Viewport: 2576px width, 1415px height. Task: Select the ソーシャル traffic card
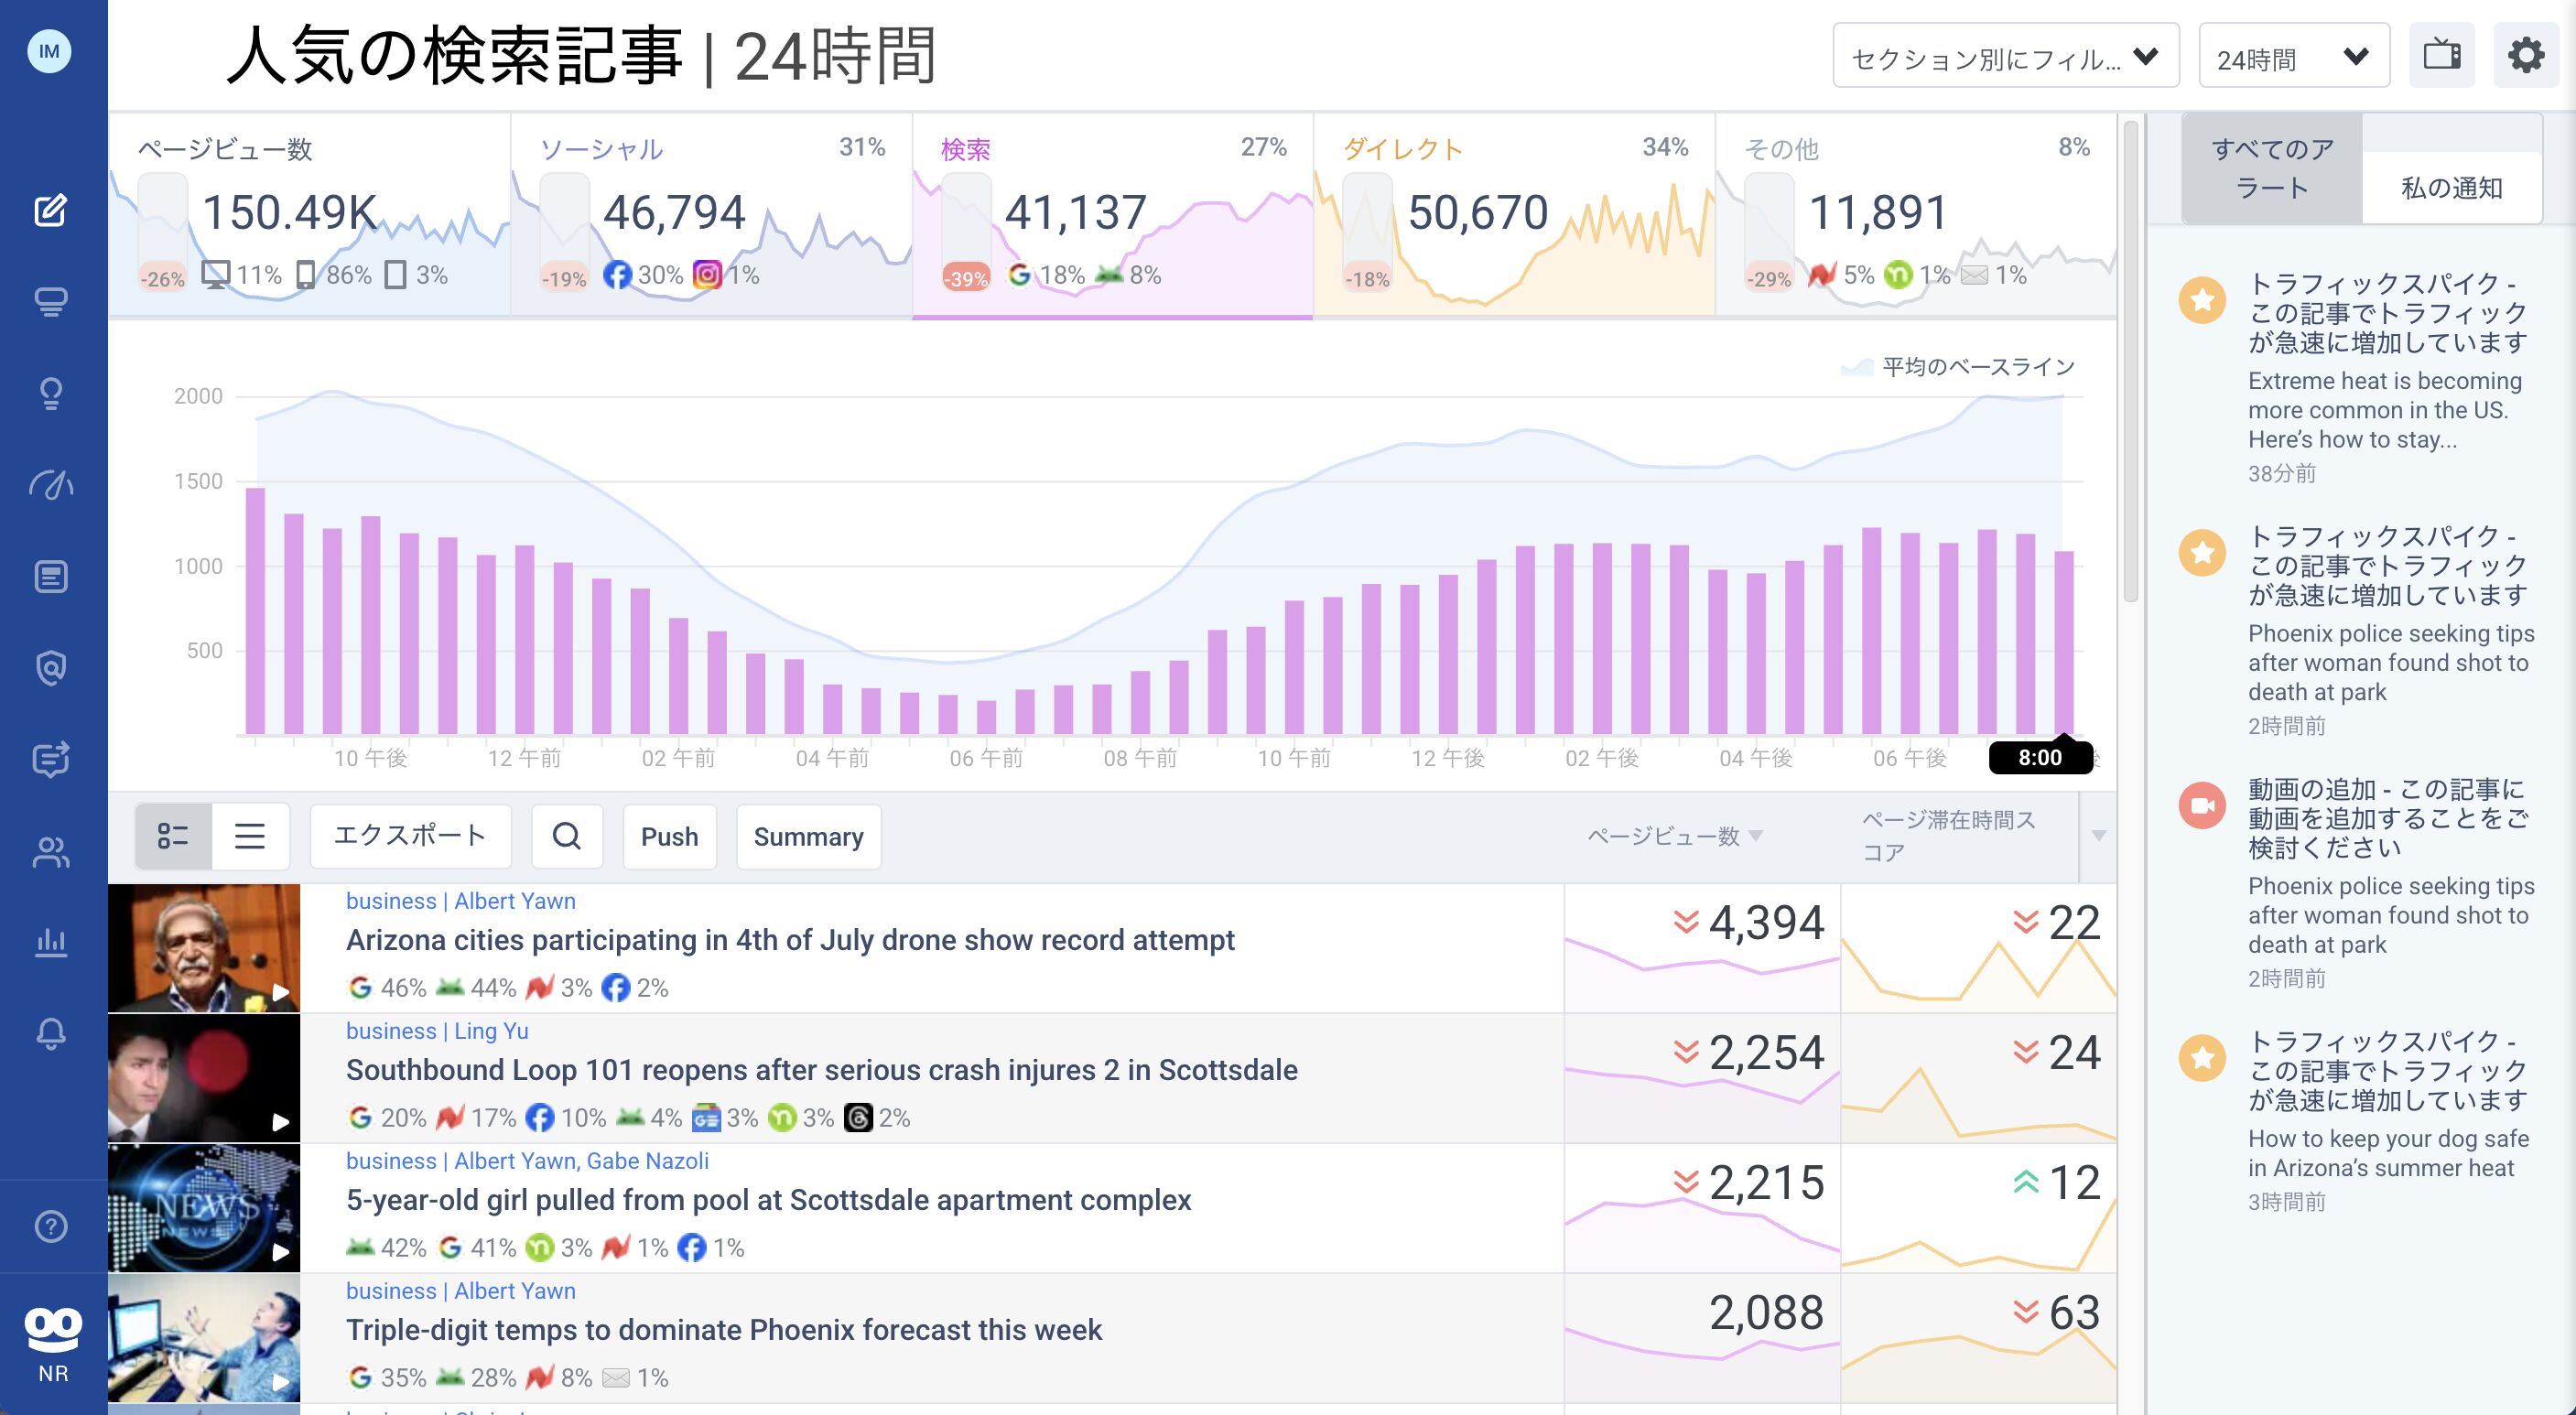pos(711,215)
